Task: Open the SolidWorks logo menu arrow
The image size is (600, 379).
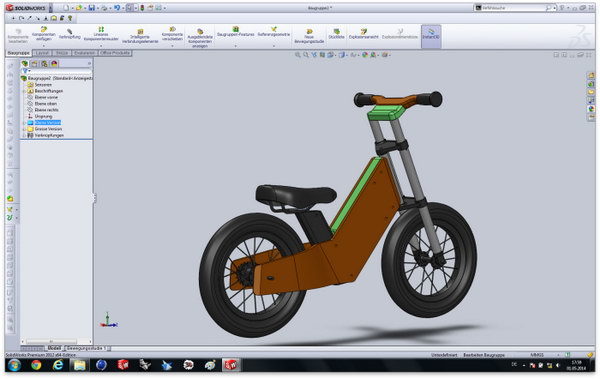Action: tap(51, 8)
